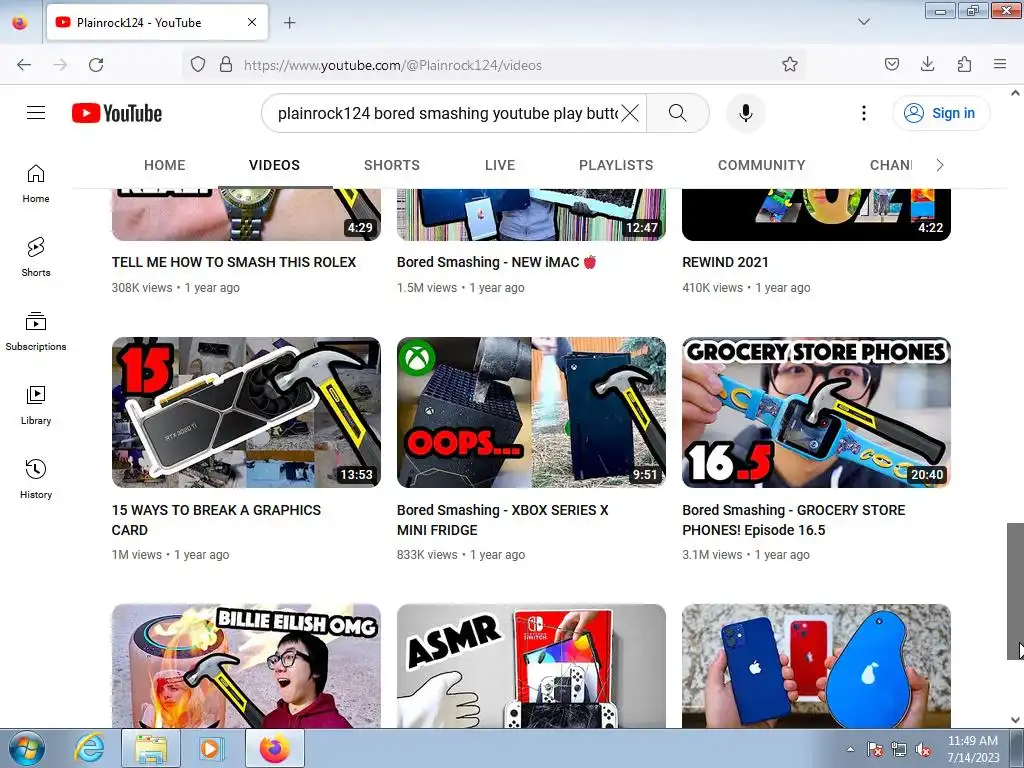Screen dimensions: 1024x768
Task: Close the Plainrock124 YouTube tab
Action: pos(252,22)
